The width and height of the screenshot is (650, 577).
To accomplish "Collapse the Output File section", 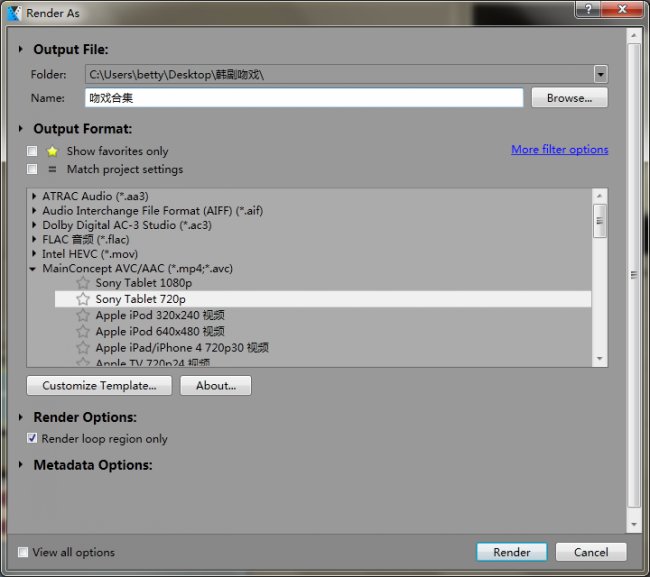I will tap(22, 49).
